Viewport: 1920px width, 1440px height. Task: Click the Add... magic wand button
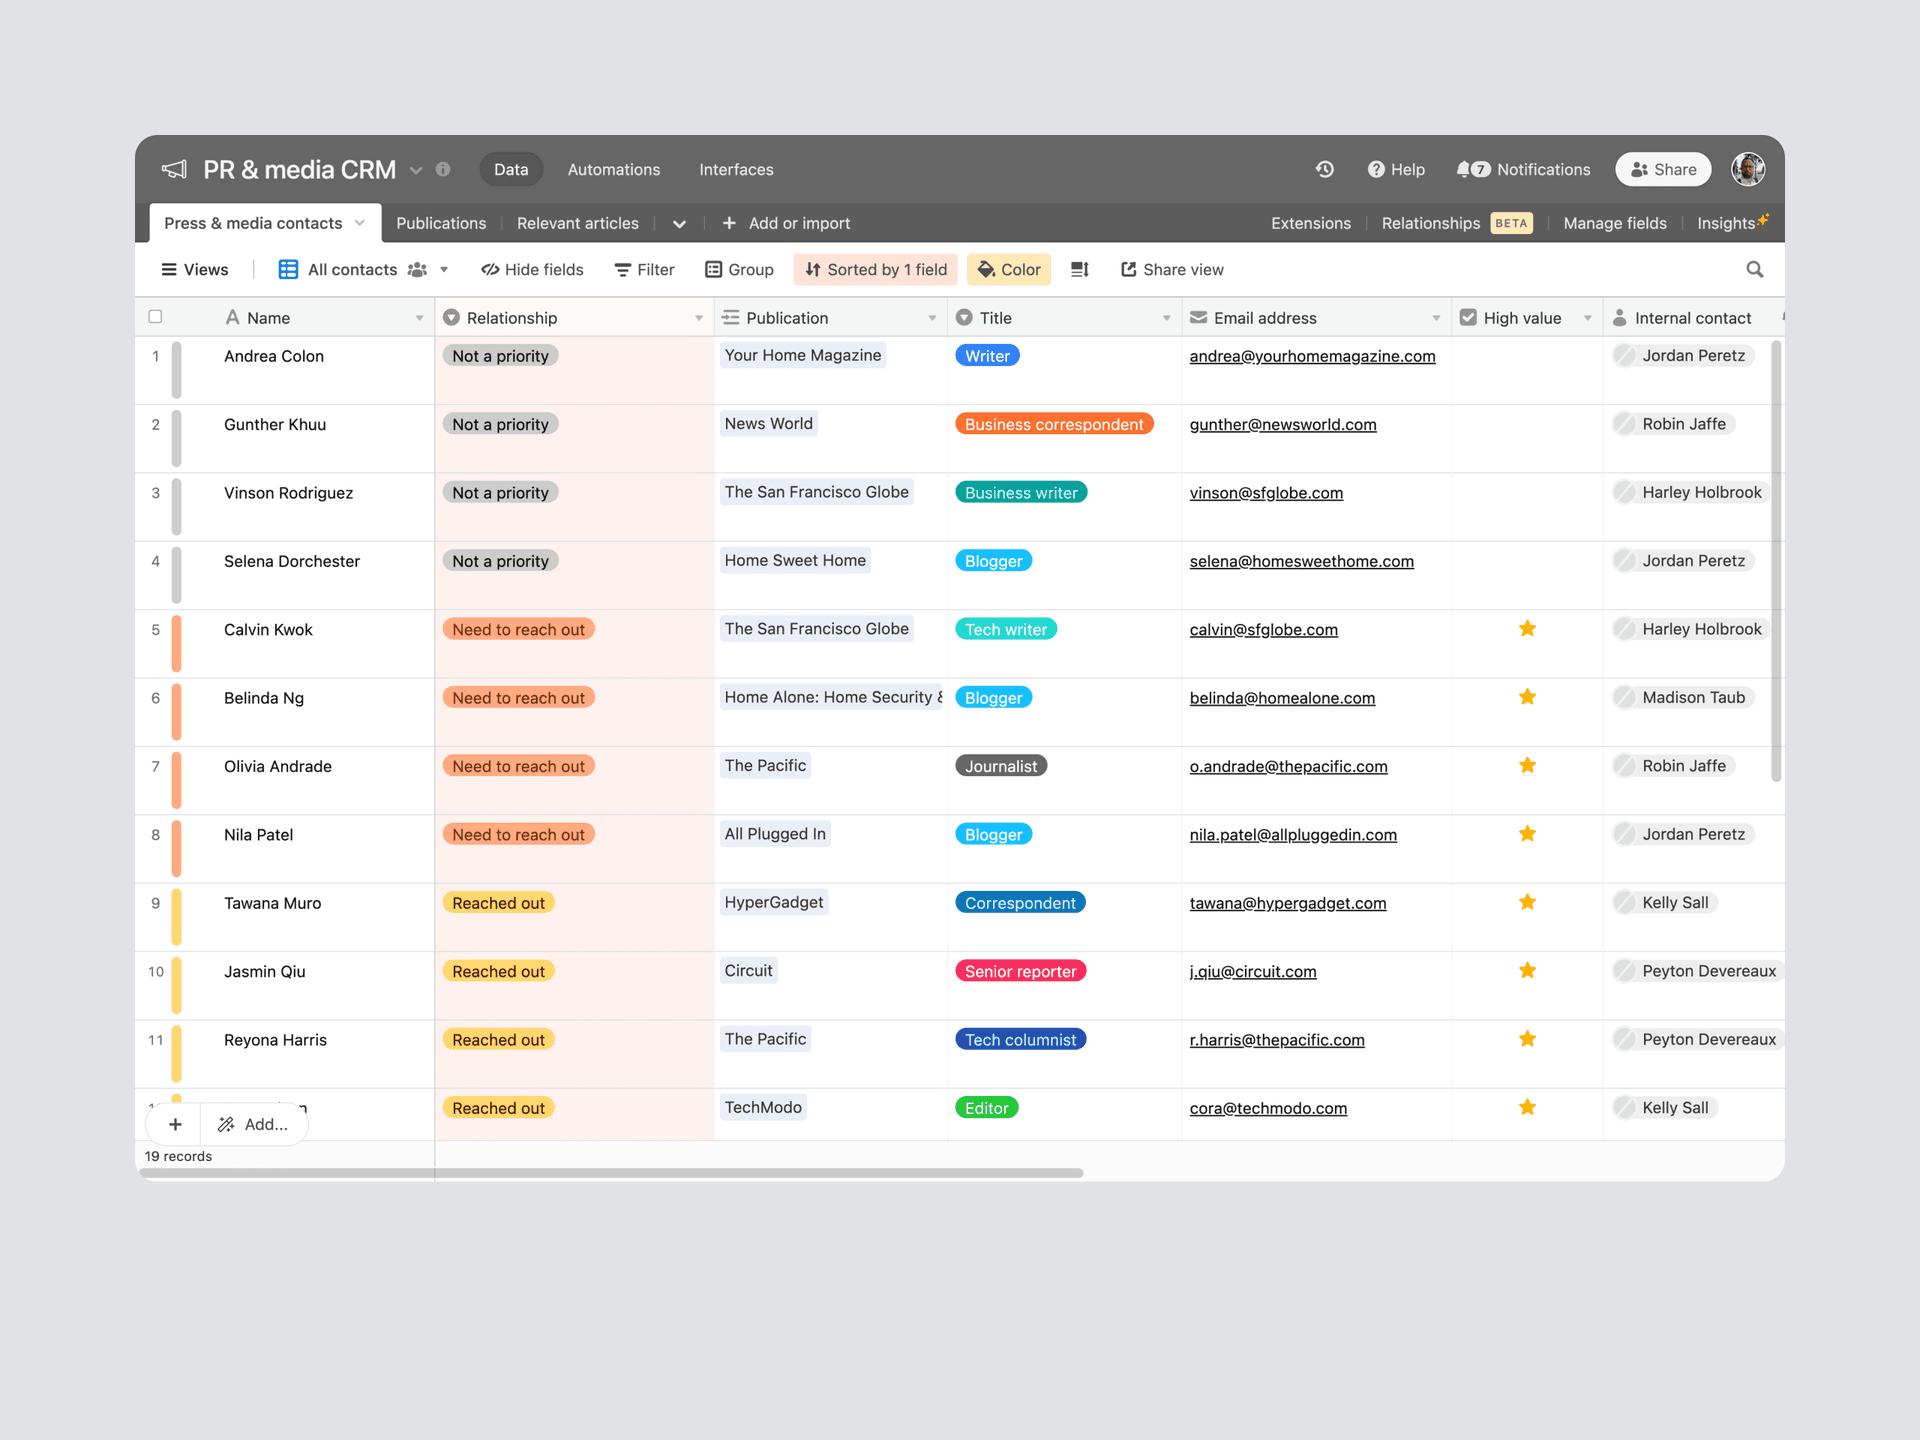[x=254, y=1124]
